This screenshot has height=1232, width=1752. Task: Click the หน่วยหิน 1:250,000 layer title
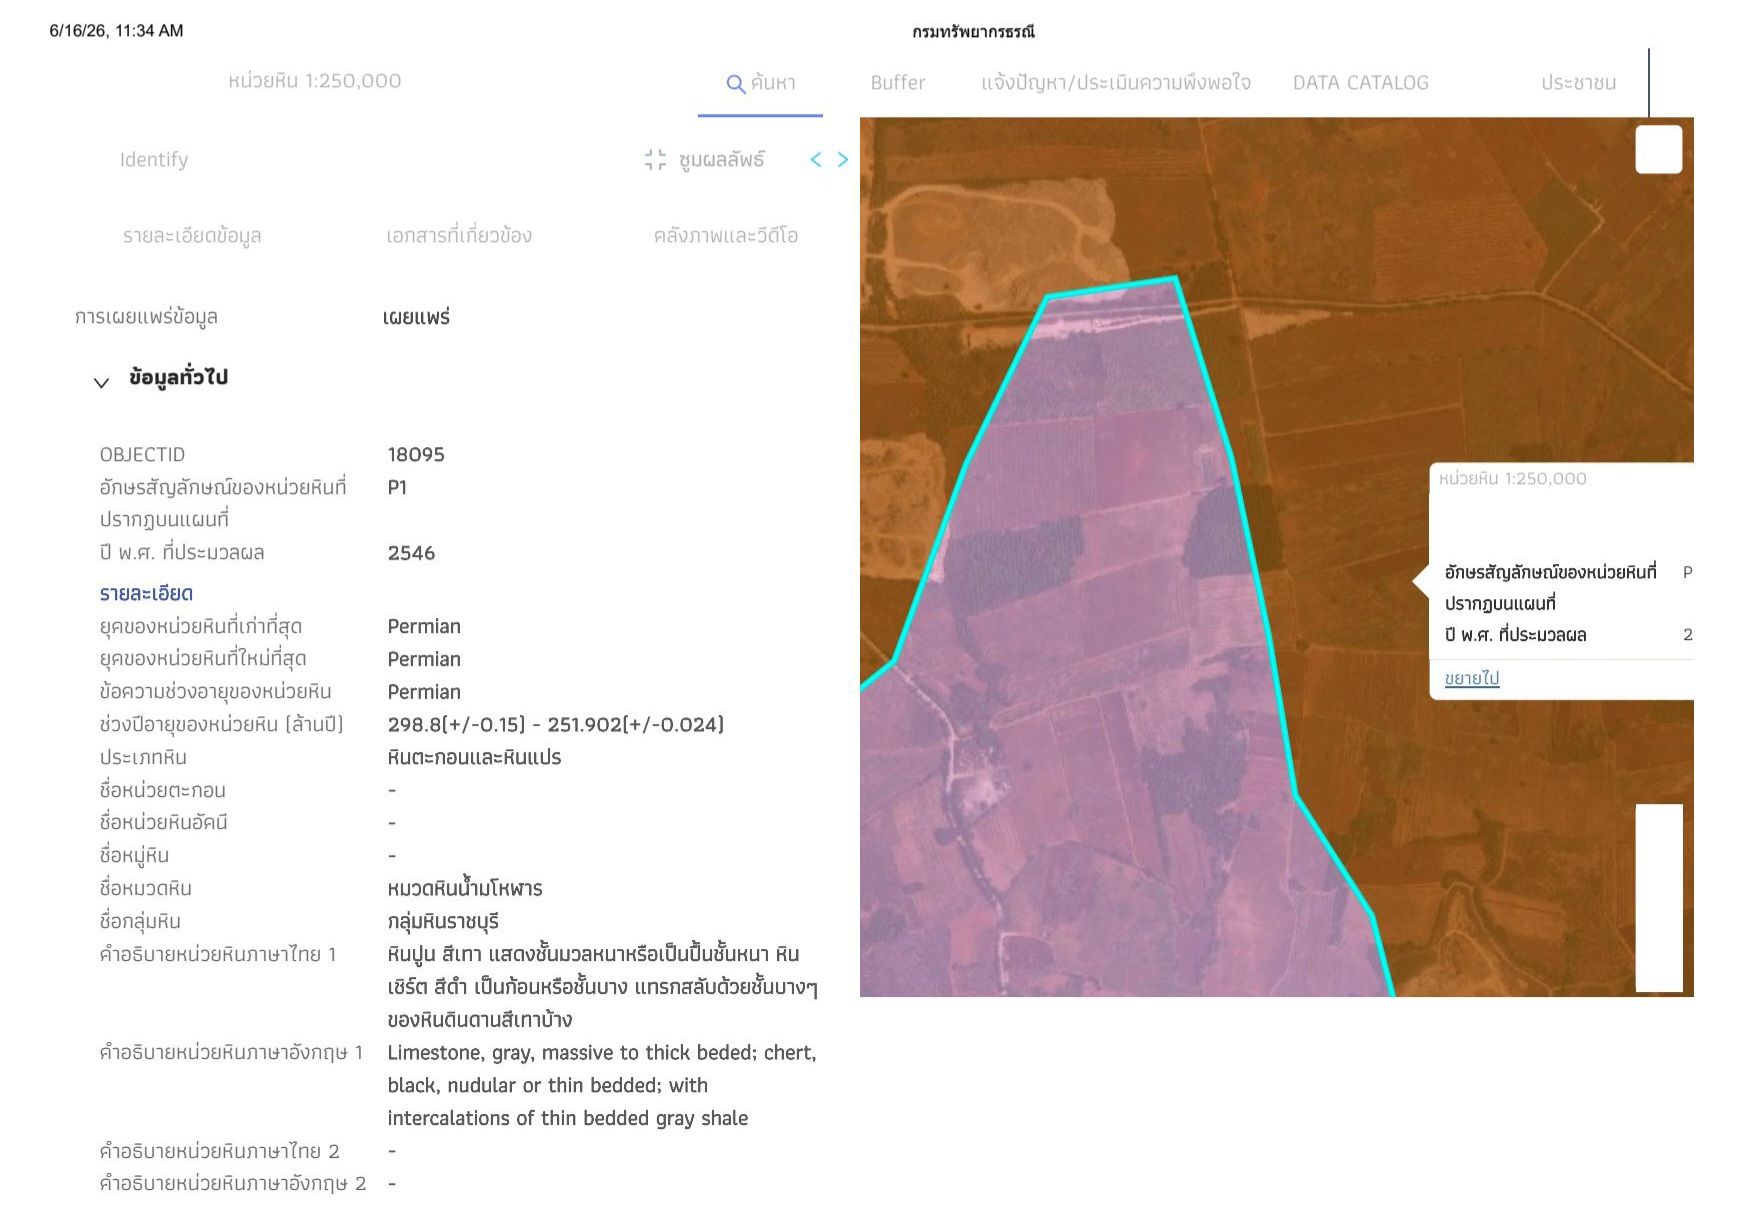pos(314,81)
